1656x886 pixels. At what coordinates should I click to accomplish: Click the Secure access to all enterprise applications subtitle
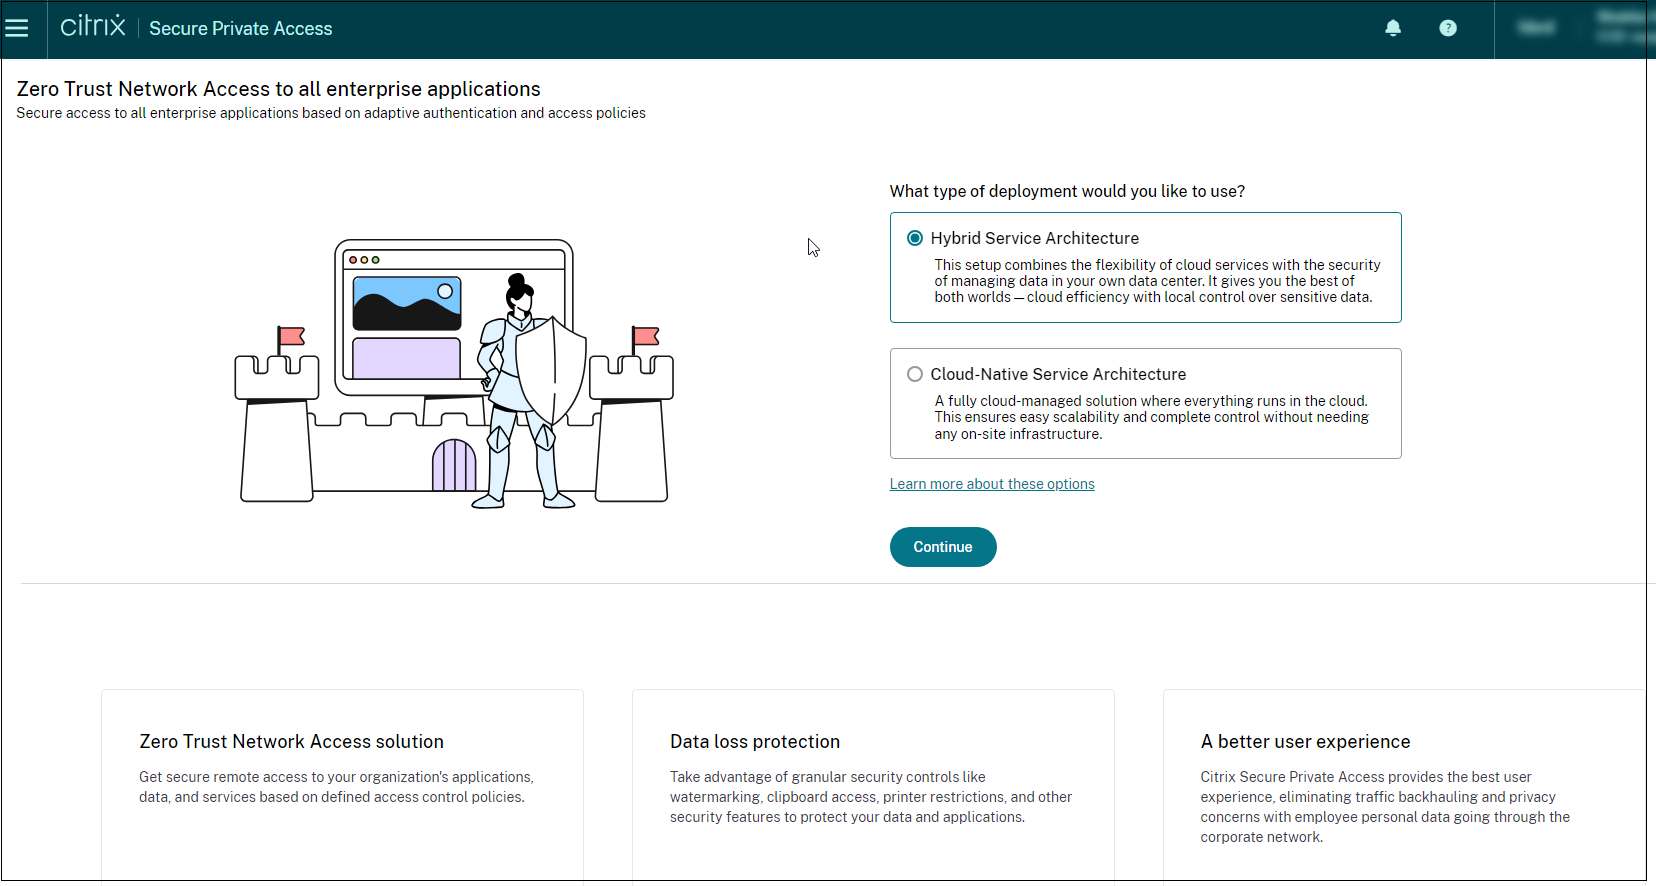331,113
